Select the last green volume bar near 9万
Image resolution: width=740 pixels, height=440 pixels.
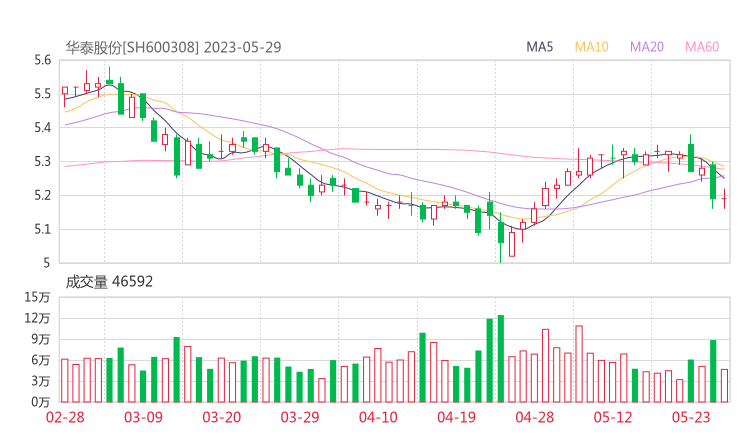click(713, 371)
